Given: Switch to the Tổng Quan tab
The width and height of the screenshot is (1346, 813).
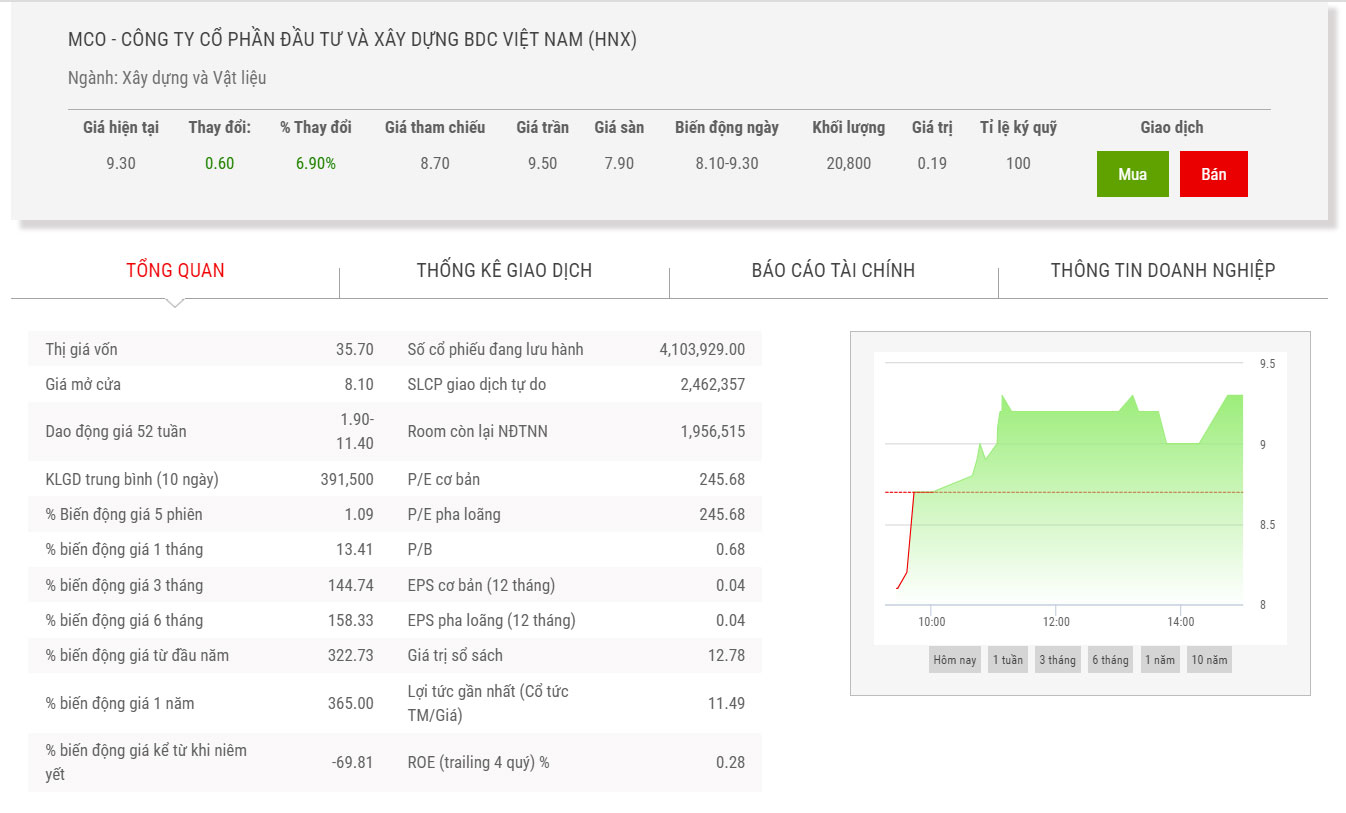Looking at the screenshot, I should point(175,270).
